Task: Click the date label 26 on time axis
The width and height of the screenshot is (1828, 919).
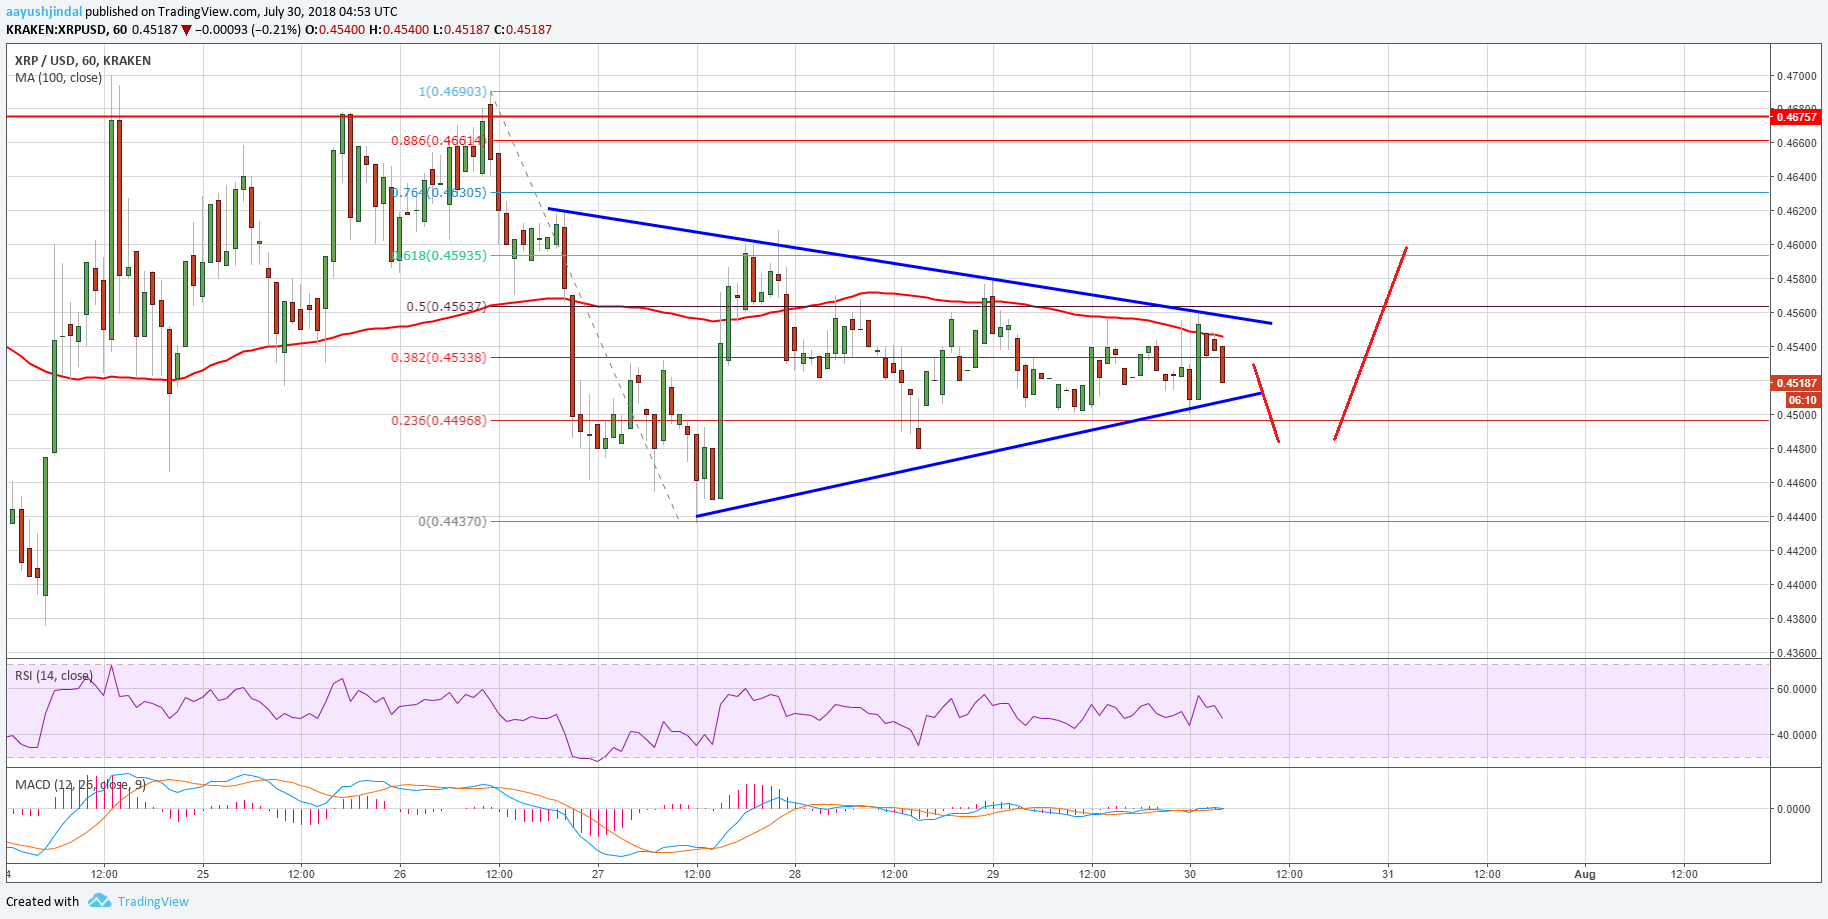Action: coord(400,874)
